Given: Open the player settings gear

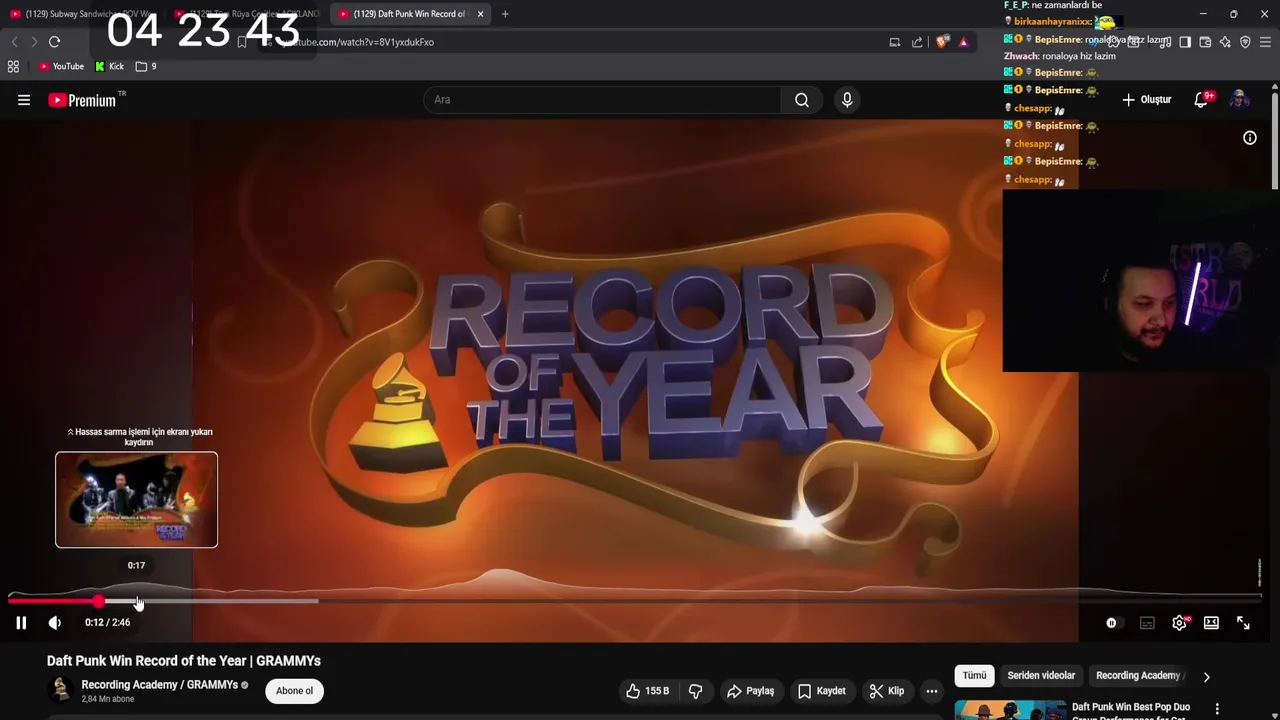Looking at the screenshot, I should [1180, 623].
